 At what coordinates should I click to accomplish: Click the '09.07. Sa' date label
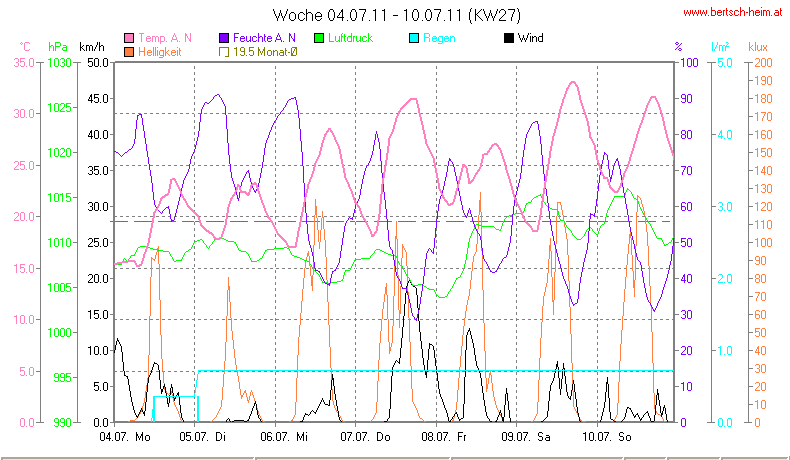click(x=525, y=437)
